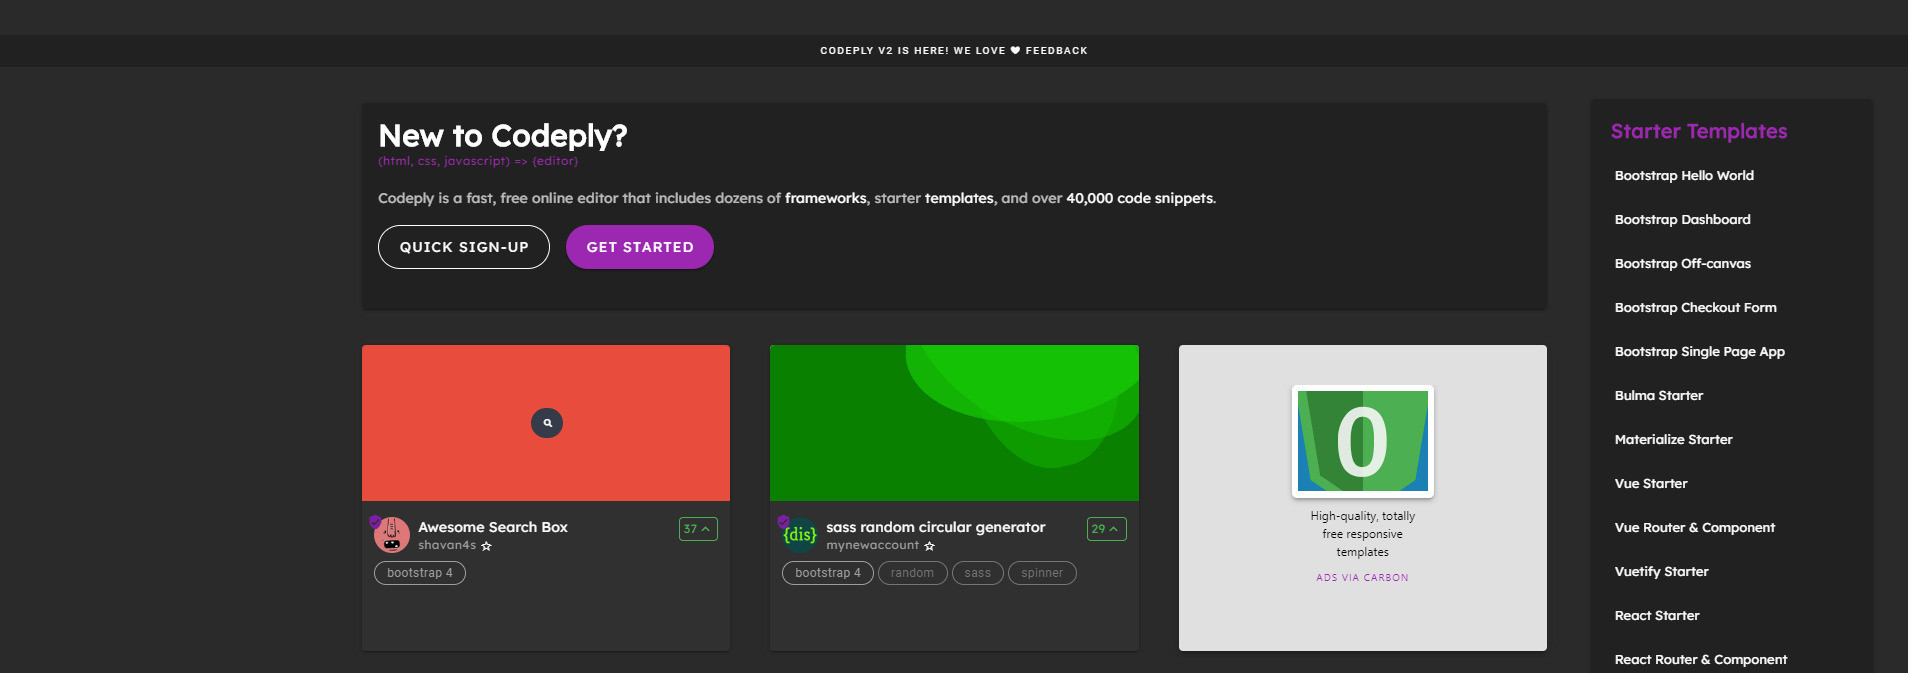Viewport: 1908px width, 673px height.
Task: Open Bootstrap Checkout Form template
Action: 1695,307
